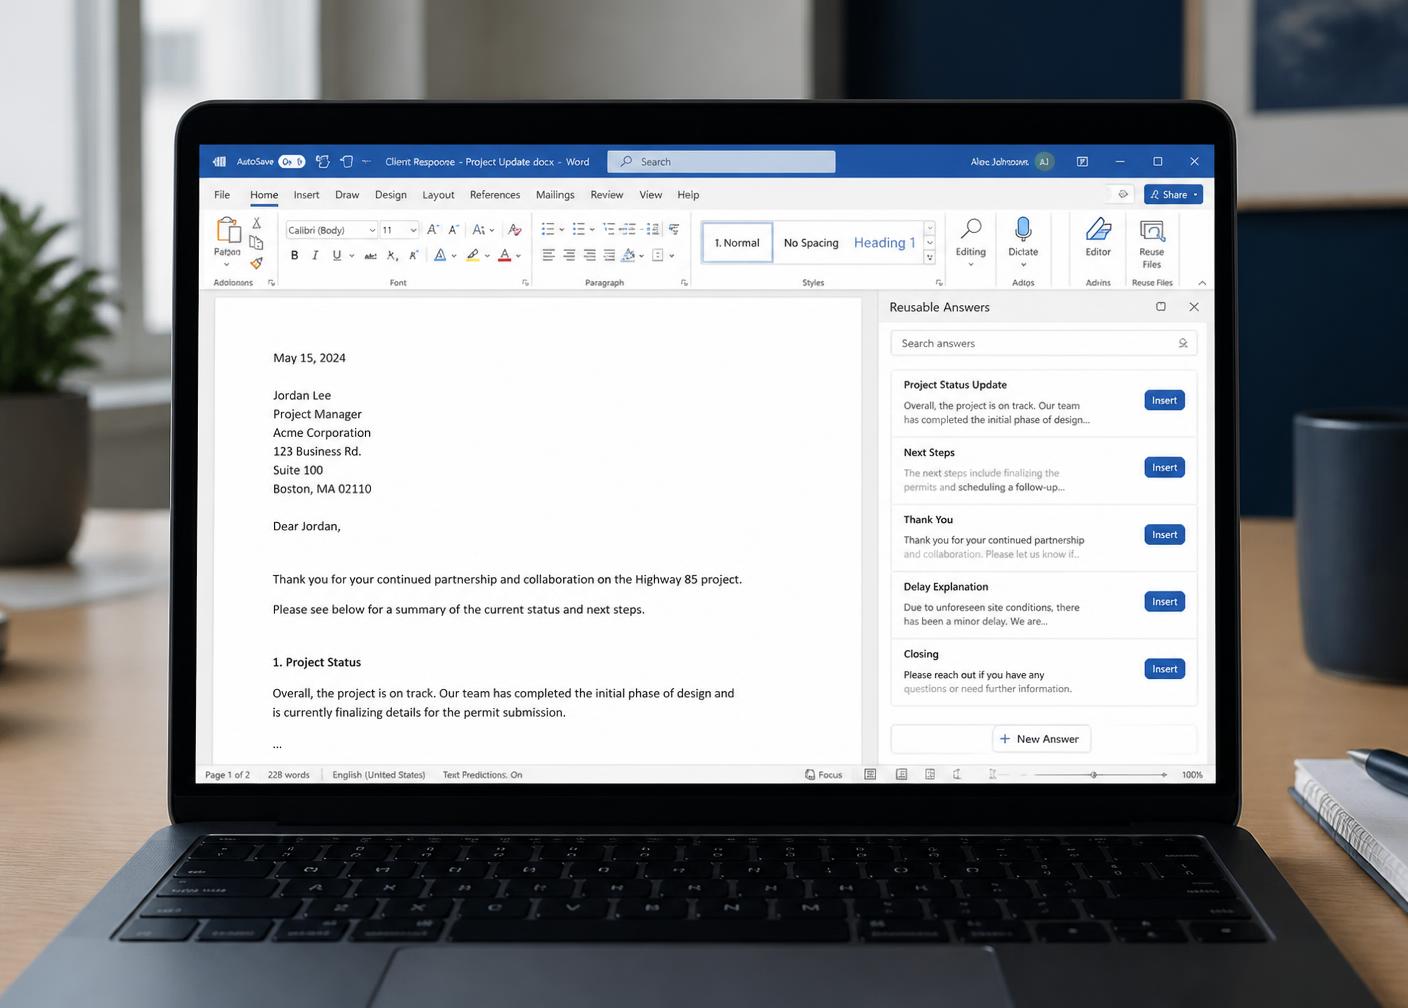Toggle the Align Left button

point(549,256)
